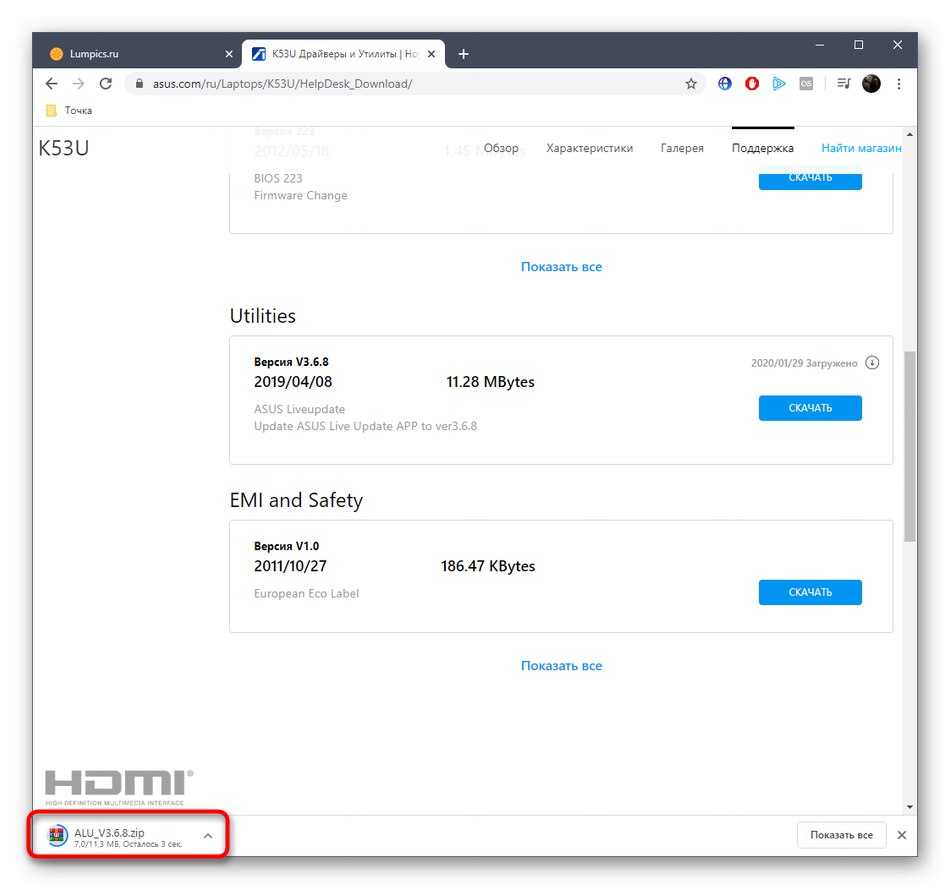Show all items above Utilities
The width and height of the screenshot is (950, 889).
point(562,267)
